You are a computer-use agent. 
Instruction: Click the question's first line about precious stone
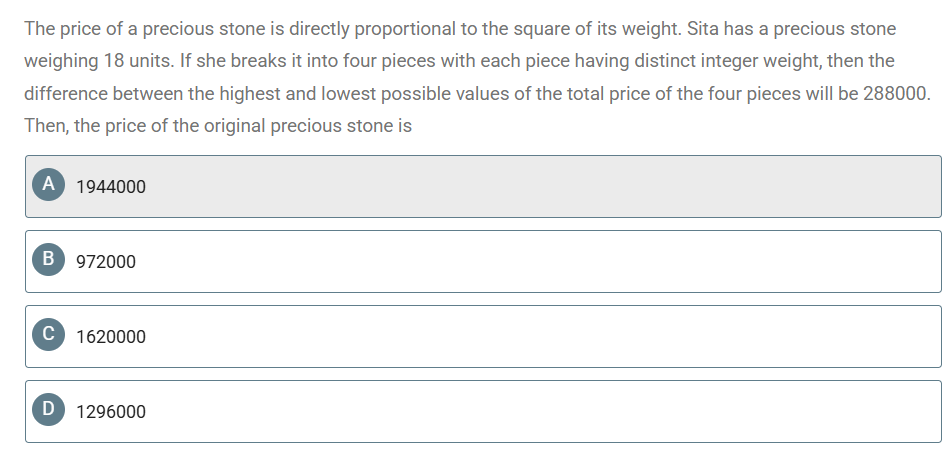(x=460, y=28)
